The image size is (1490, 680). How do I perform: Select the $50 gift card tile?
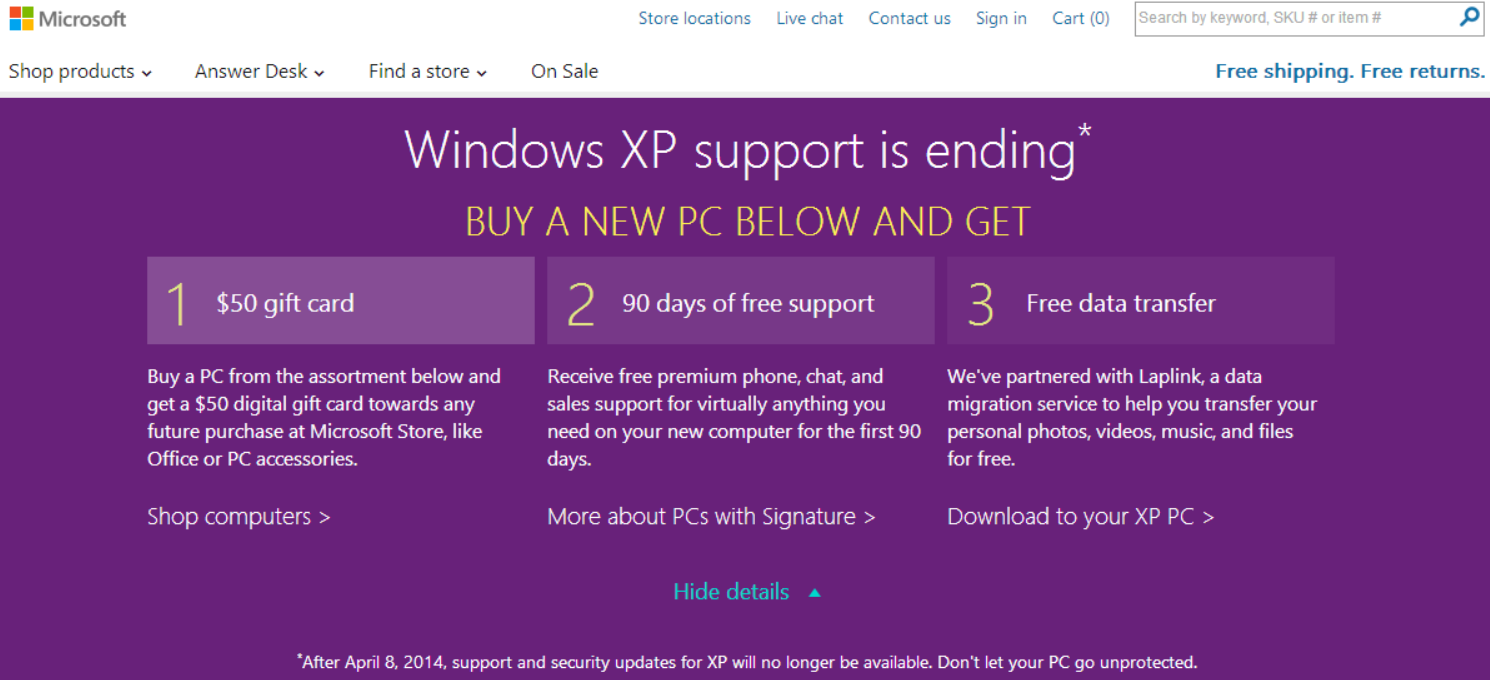point(341,301)
